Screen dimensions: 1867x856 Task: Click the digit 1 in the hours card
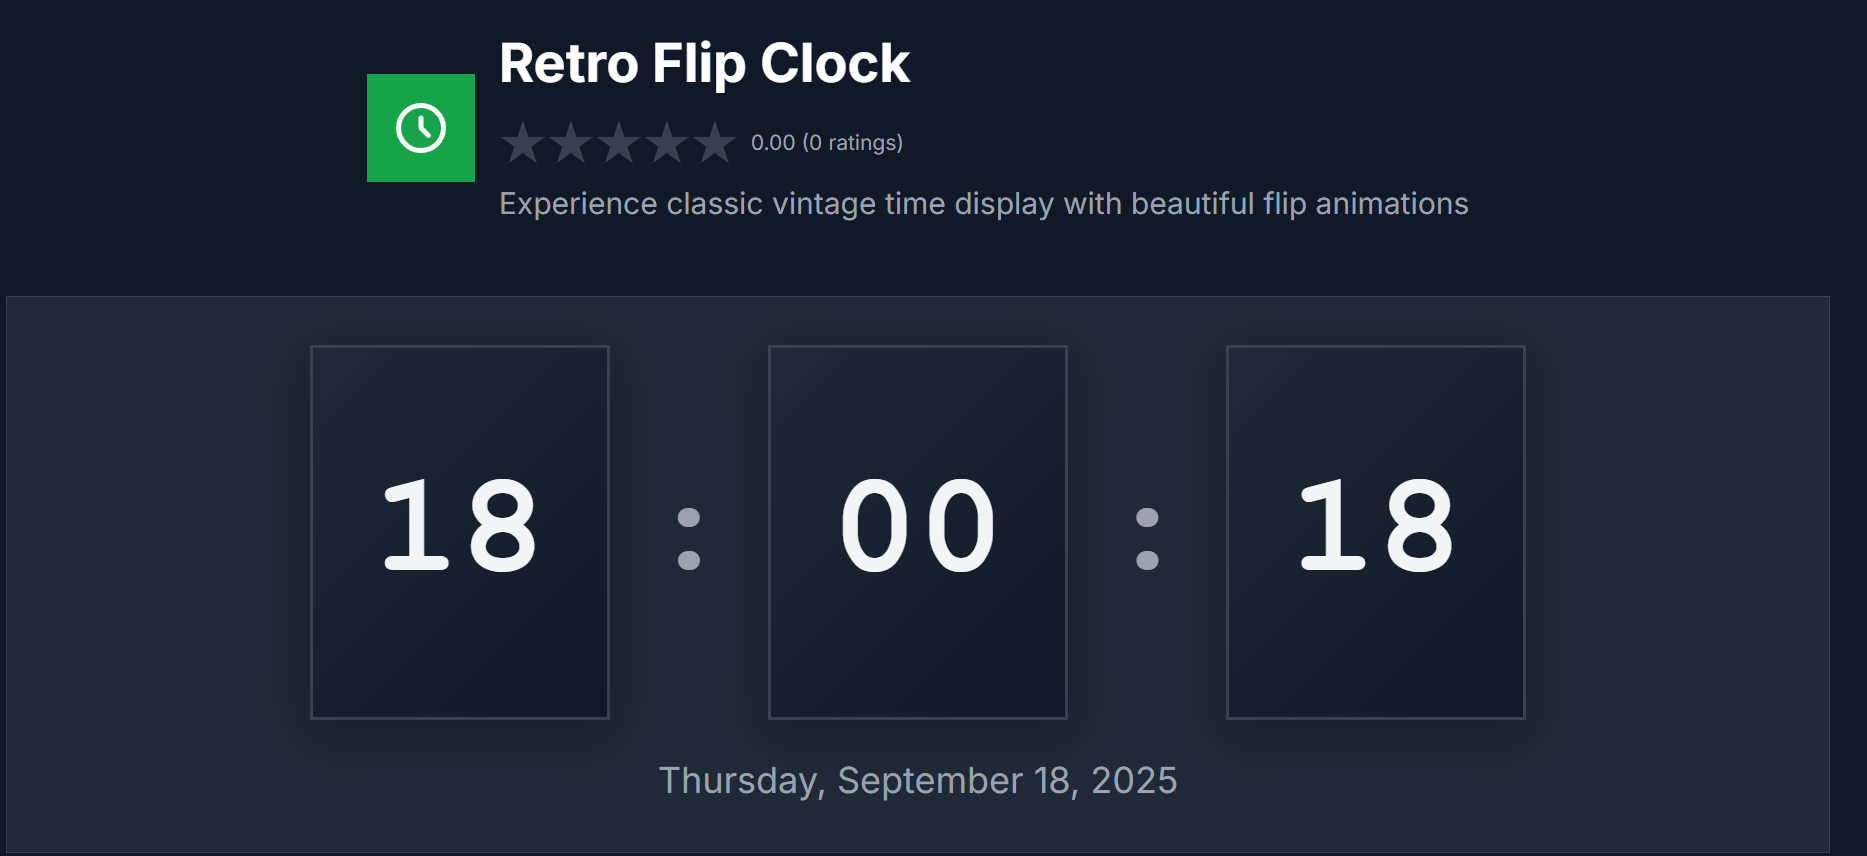(x=416, y=525)
